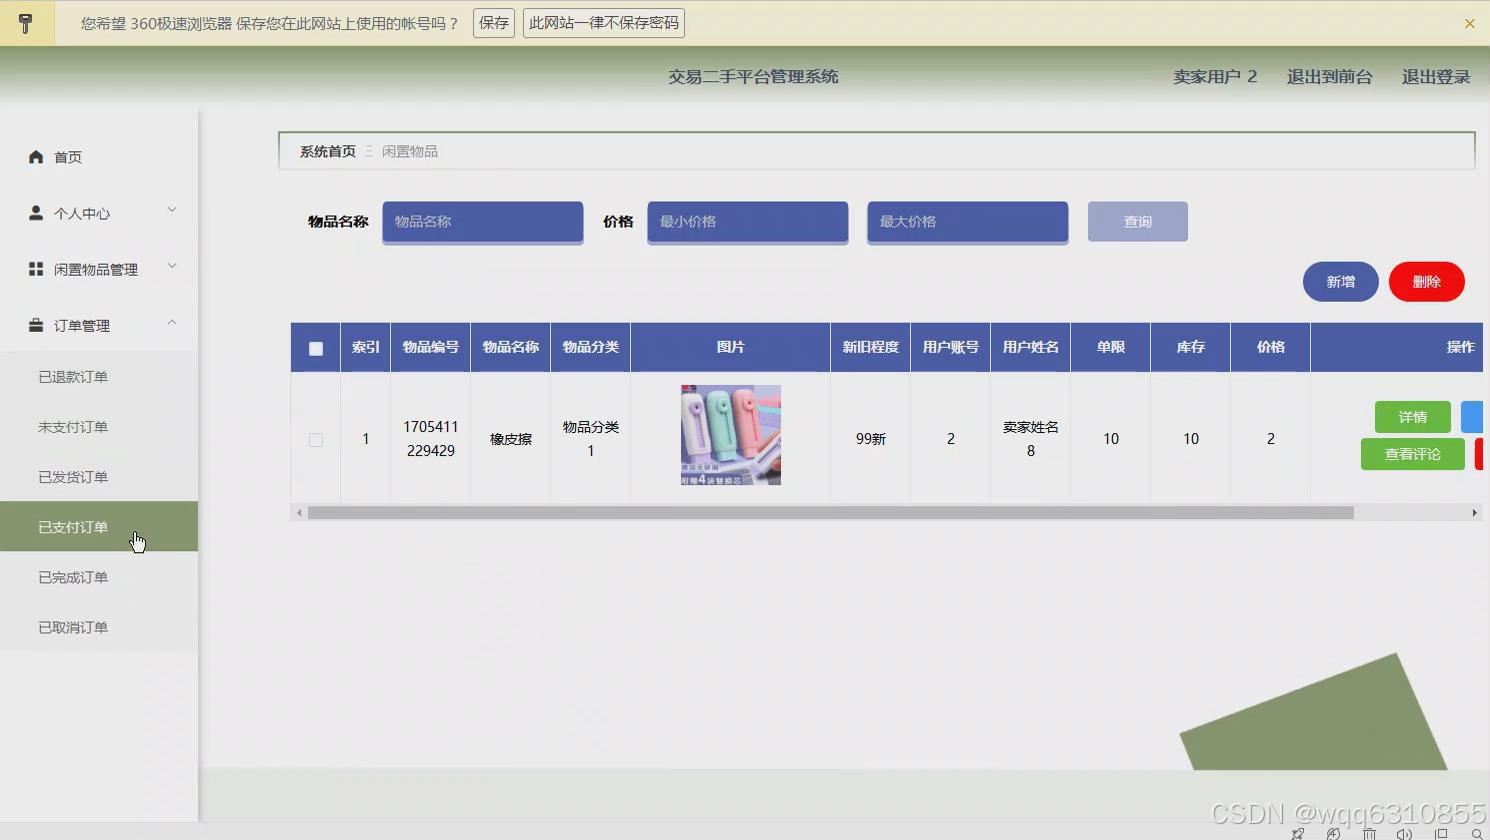
Task: Toggle the select-all checkbox in the table header
Action: tap(316, 348)
